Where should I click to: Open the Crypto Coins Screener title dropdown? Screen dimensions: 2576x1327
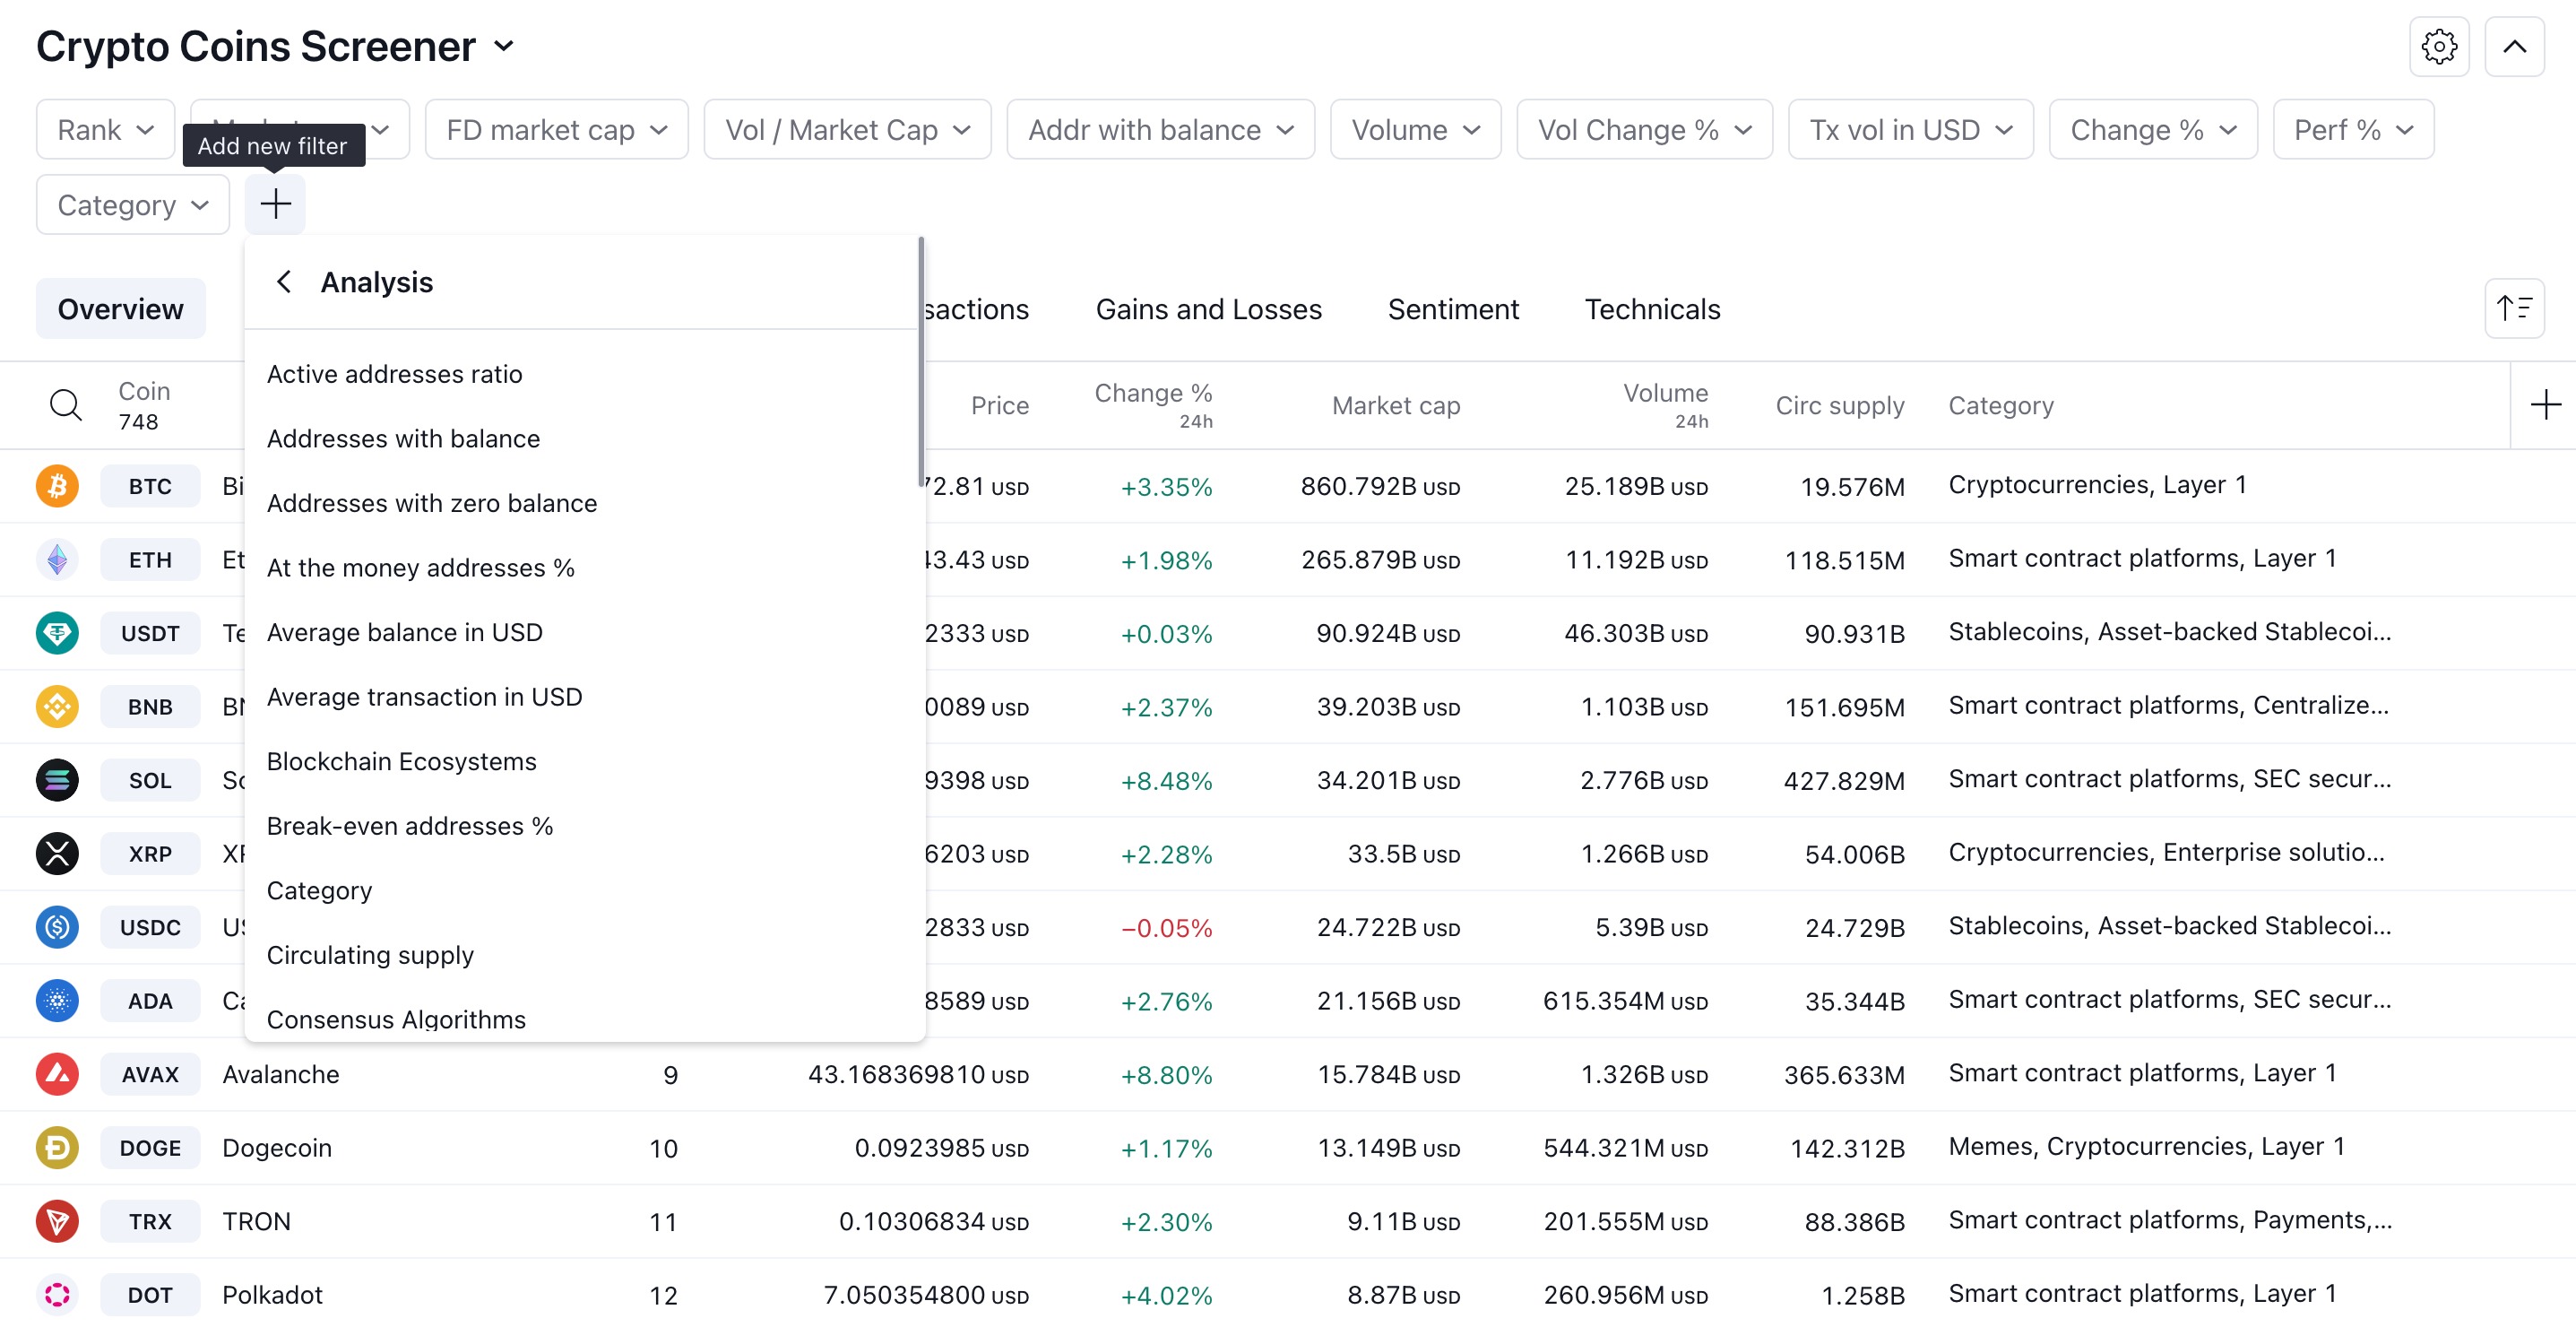504,46
